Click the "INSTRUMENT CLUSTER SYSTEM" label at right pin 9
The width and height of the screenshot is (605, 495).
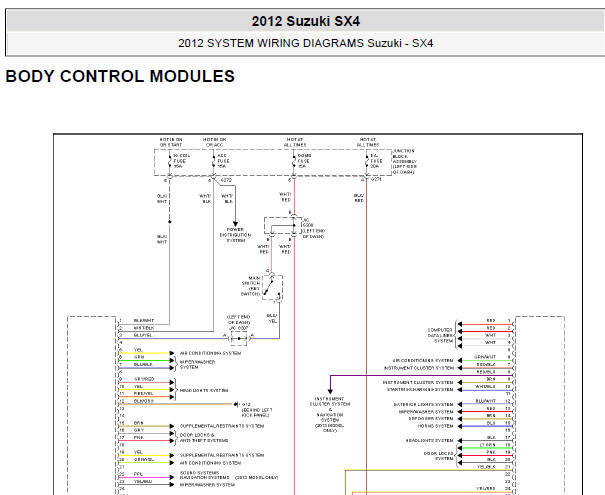(418, 382)
